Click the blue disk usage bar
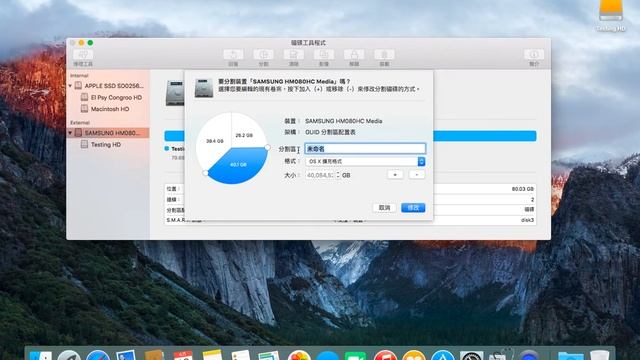Viewport: 640px width, 360px height. [484, 136]
